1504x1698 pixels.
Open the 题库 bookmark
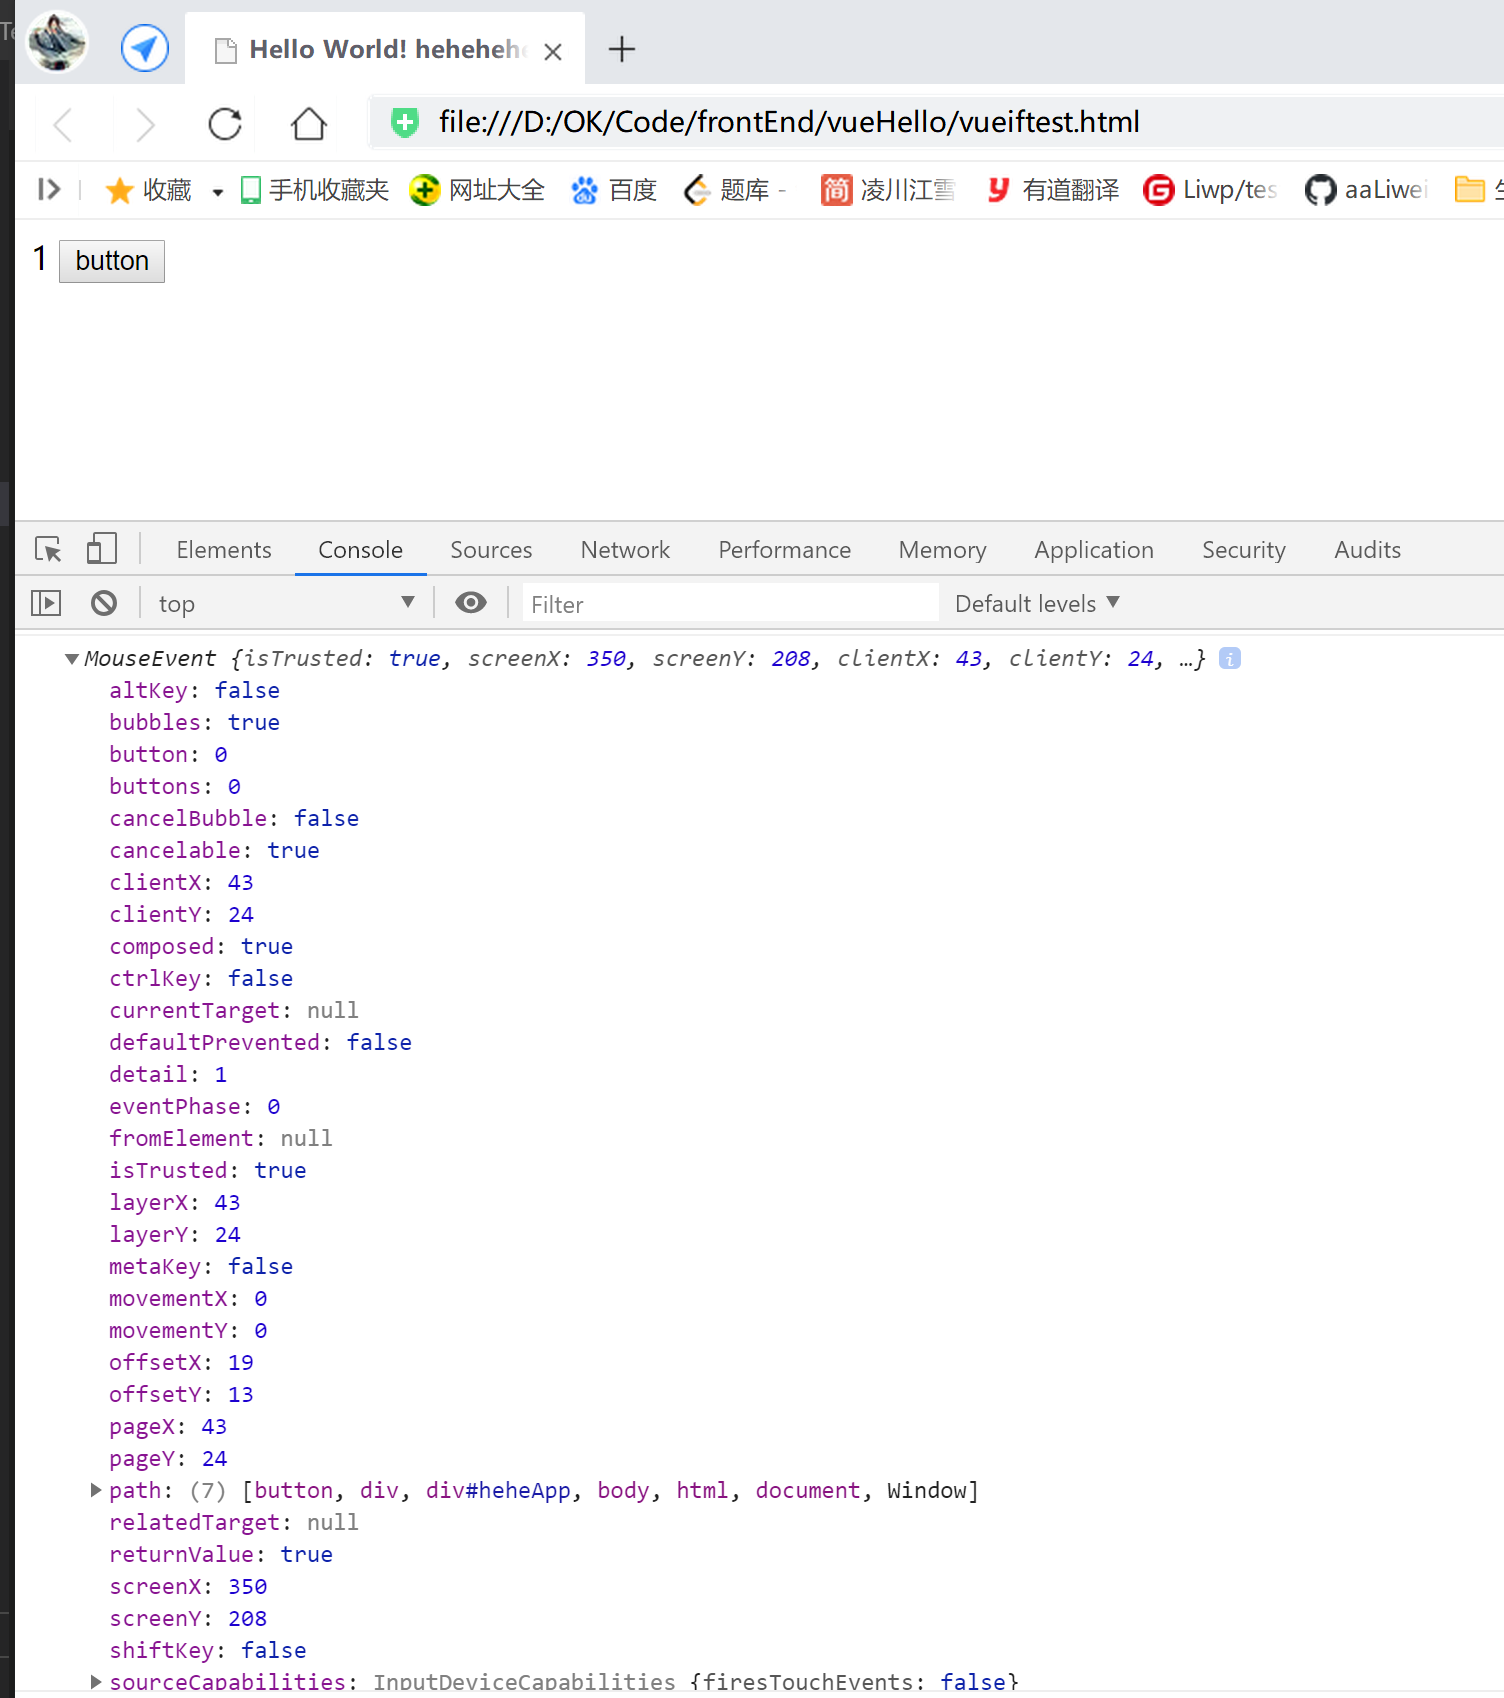point(736,190)
